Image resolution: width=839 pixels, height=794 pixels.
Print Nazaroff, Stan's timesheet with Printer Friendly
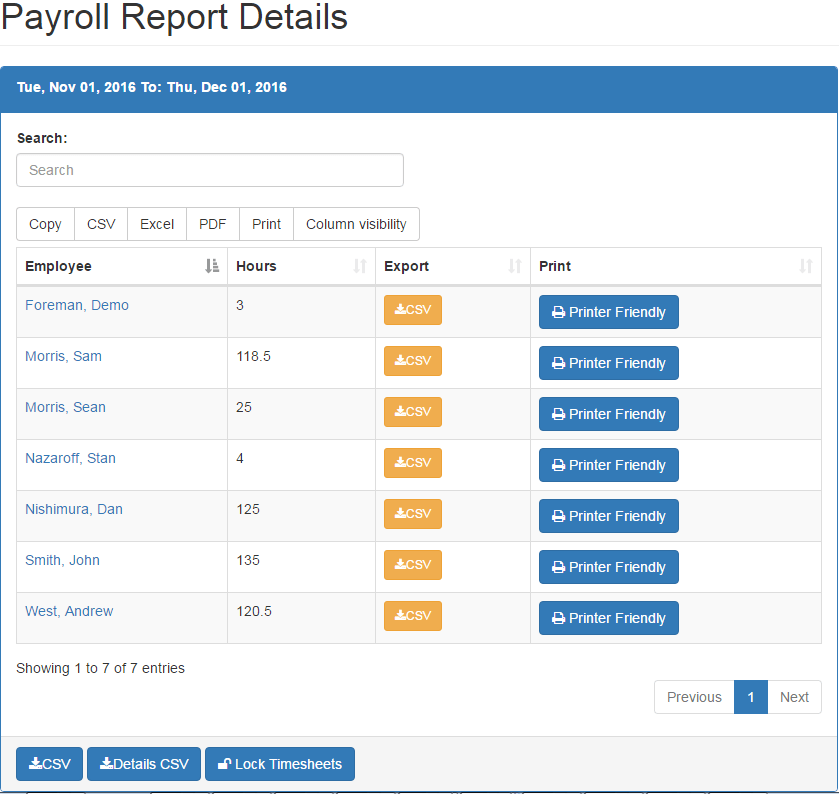(x=608, y=465)
